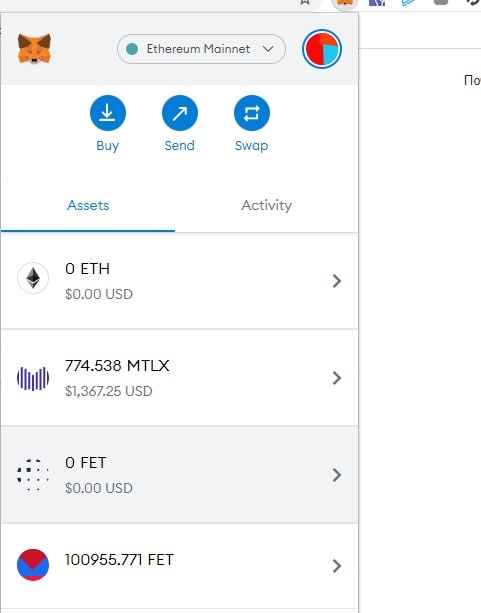Click the red-blue FET token icon
This screenshot has height=613, width=481.
point(33,565)
